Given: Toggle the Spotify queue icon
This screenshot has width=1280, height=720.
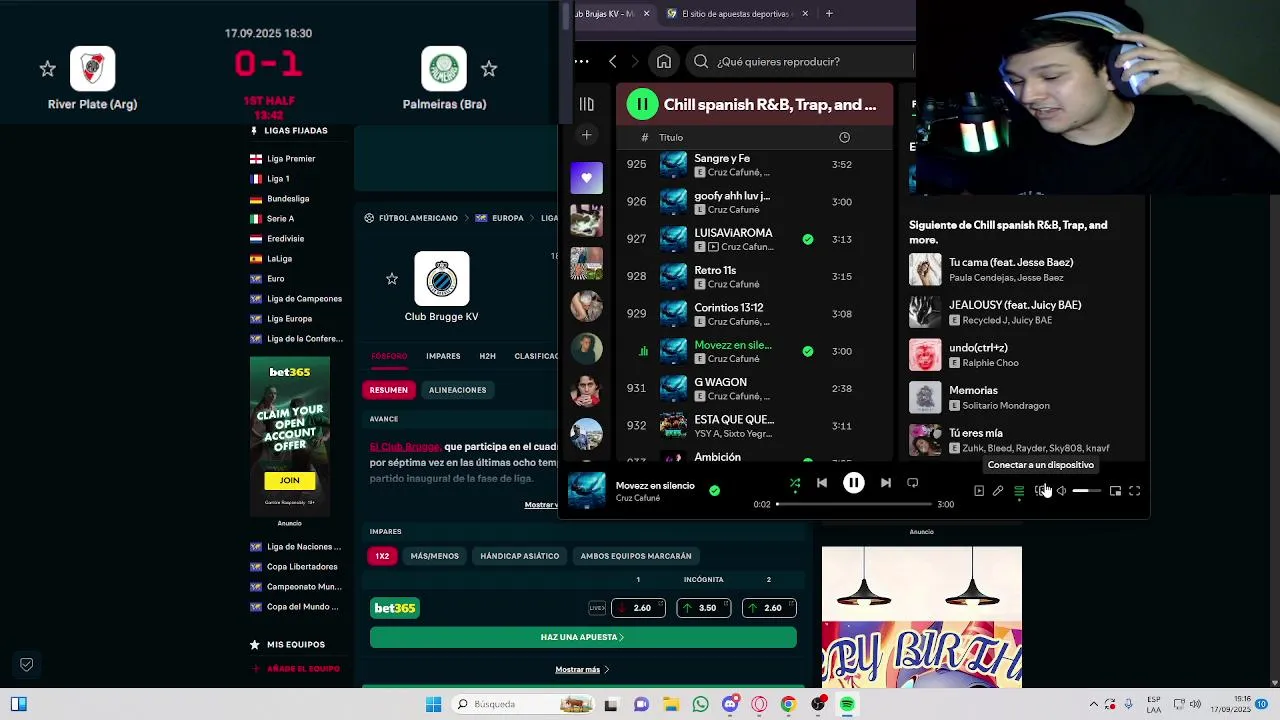Looking at the screenshot, I should click(1019, 491).
